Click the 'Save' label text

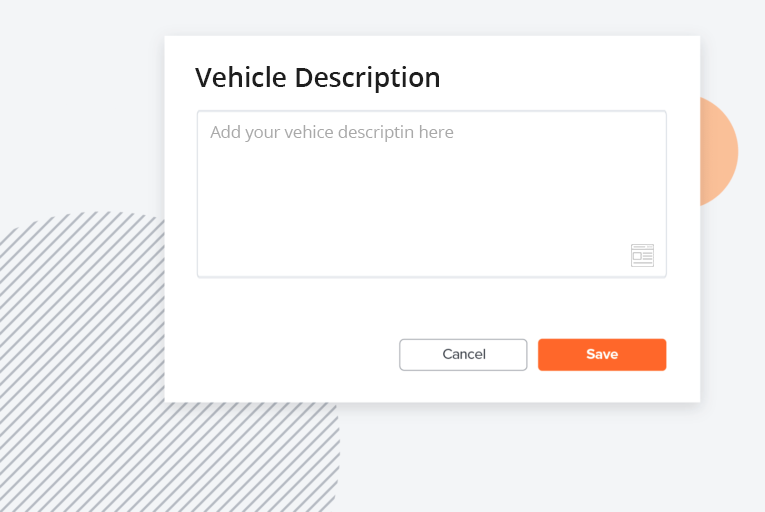pyautogui.click(x=602, y=354)
